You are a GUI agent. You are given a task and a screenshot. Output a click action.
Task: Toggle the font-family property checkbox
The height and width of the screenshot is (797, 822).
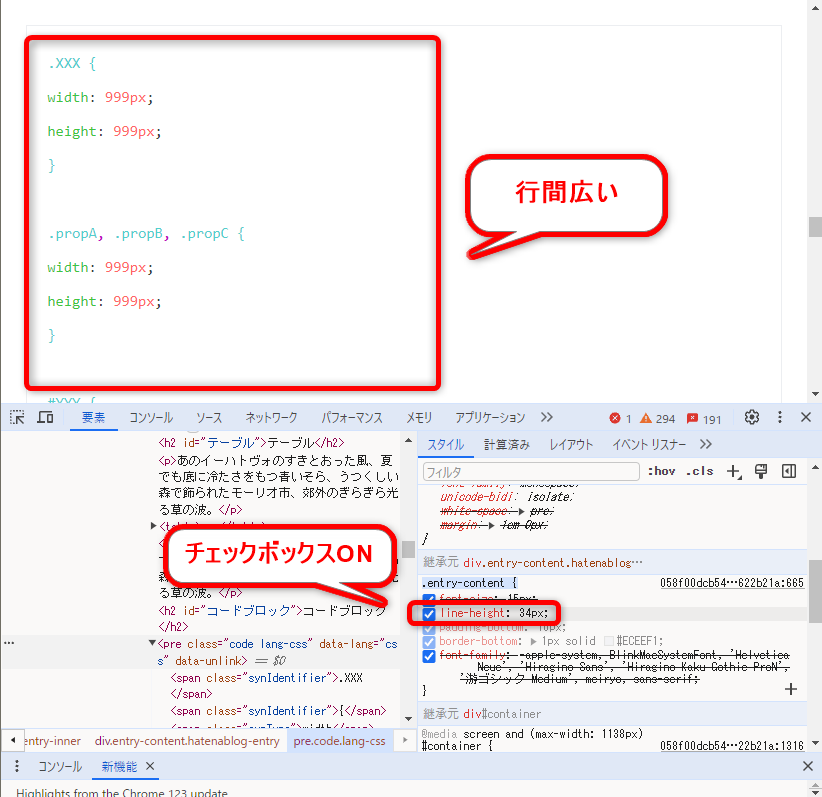click(x=429, y=656)
